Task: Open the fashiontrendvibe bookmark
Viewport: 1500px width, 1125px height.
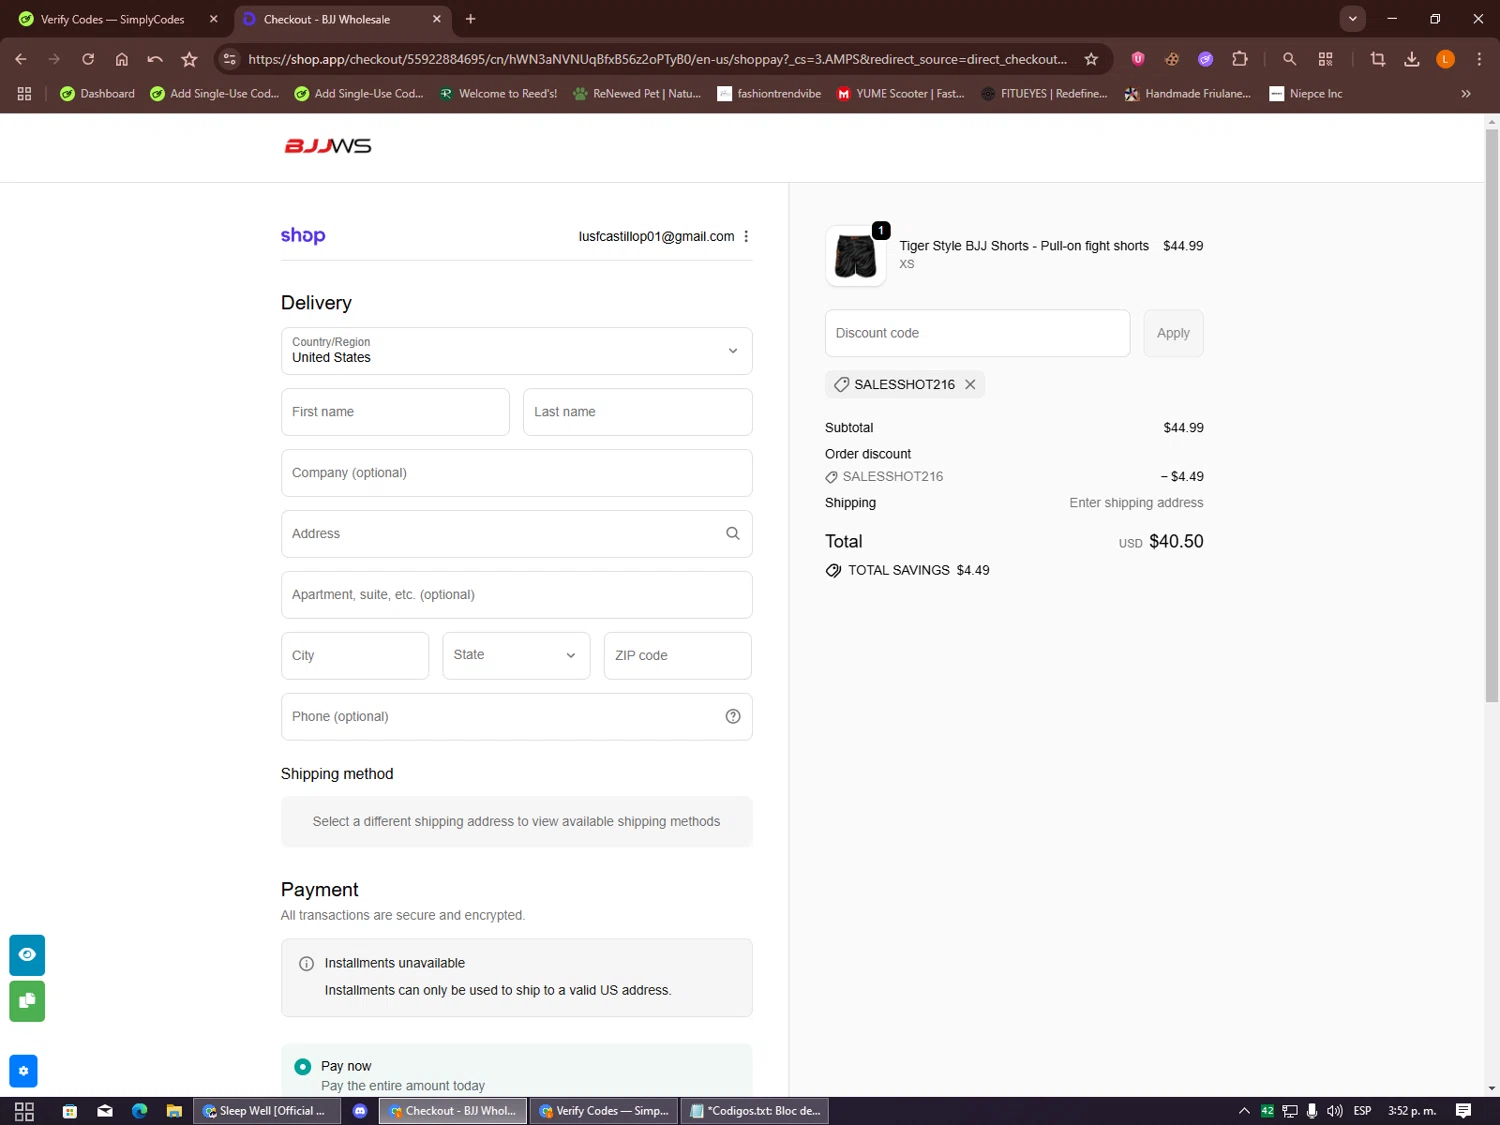Action: pyautogui.click(x=769, y=93)
